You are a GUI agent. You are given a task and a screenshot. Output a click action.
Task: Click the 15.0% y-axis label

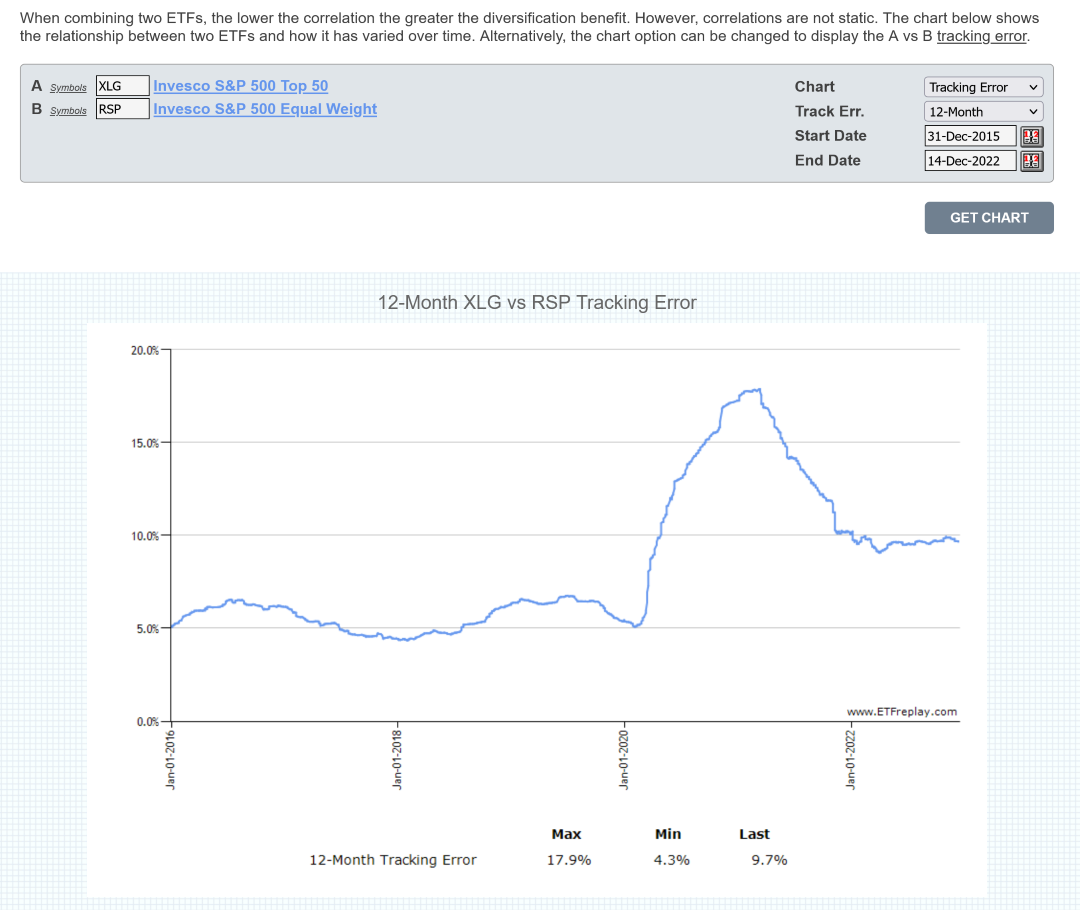click(x=145, y=443)
